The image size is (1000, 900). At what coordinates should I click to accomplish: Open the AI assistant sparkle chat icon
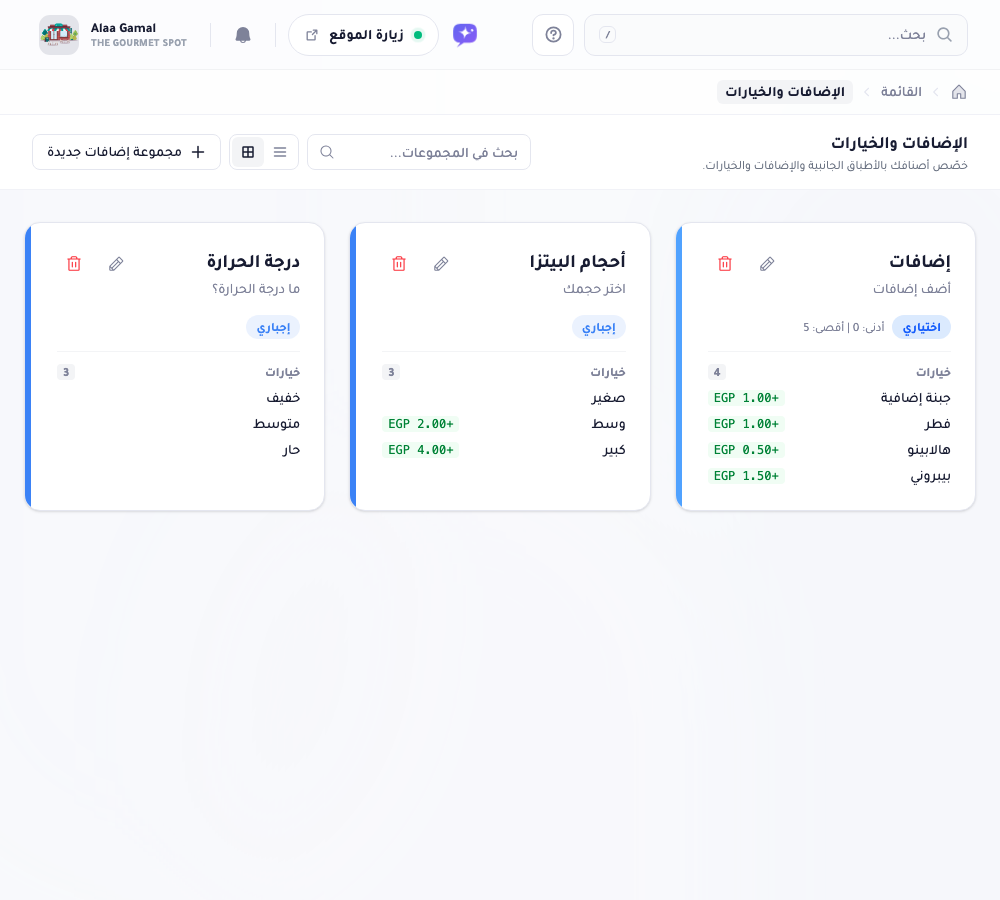pos(465,34)
